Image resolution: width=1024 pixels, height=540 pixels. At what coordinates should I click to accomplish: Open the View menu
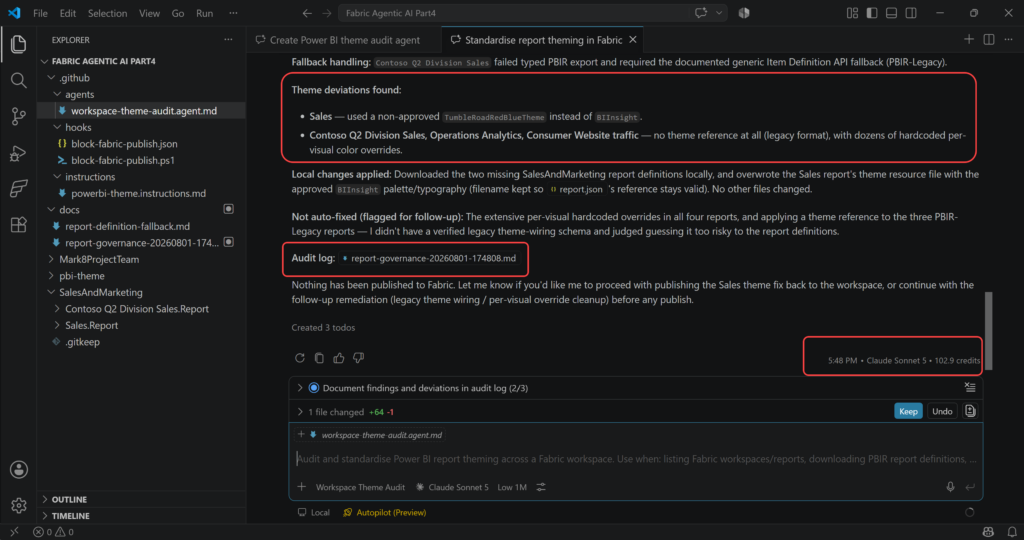coord(149,13)
